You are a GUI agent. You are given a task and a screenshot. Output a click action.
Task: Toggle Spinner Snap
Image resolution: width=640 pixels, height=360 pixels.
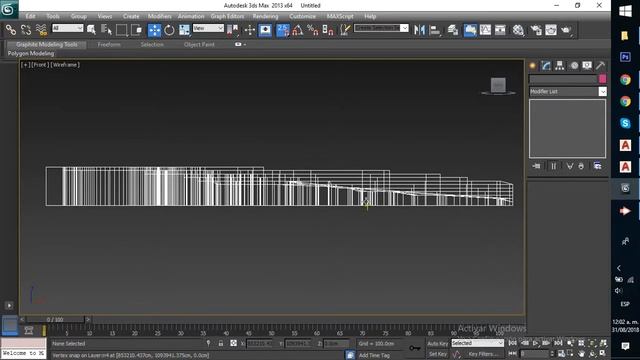click(328, 30)
